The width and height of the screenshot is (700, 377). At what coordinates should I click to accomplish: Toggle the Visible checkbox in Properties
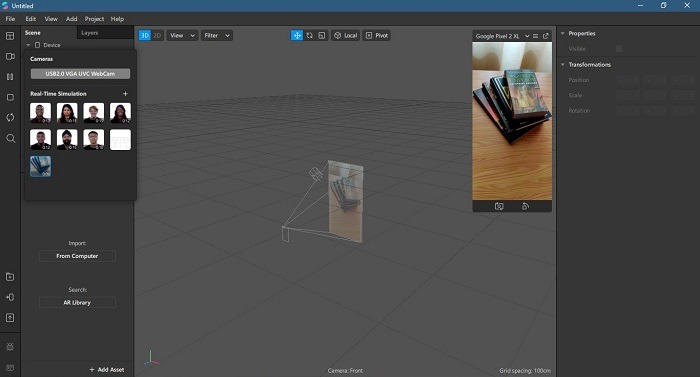619,49
